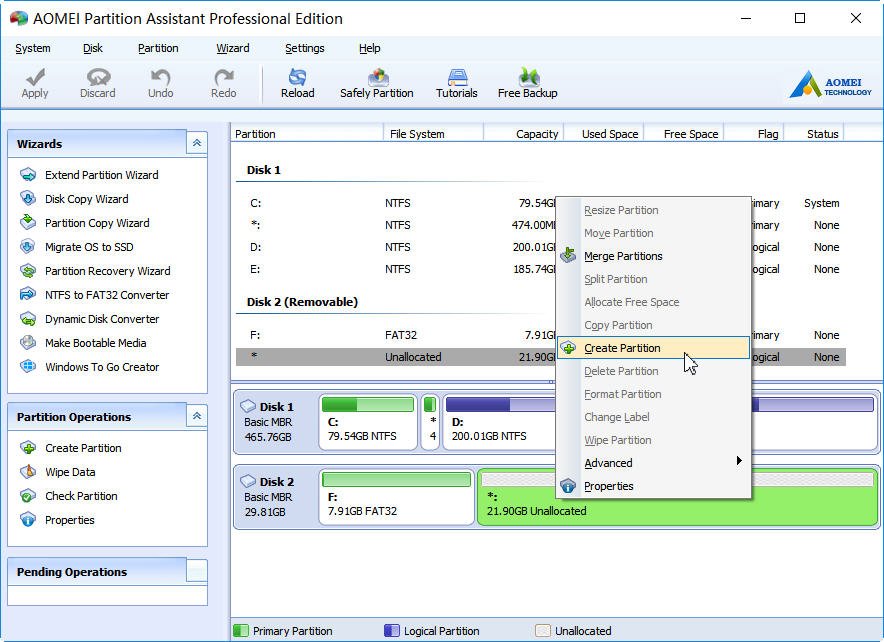Image resolution: width=884 pixels, height=642 pixels.
Task: Open the Tutorials toolbar icon
Action: pyautogui.click(x=457, y=77)
